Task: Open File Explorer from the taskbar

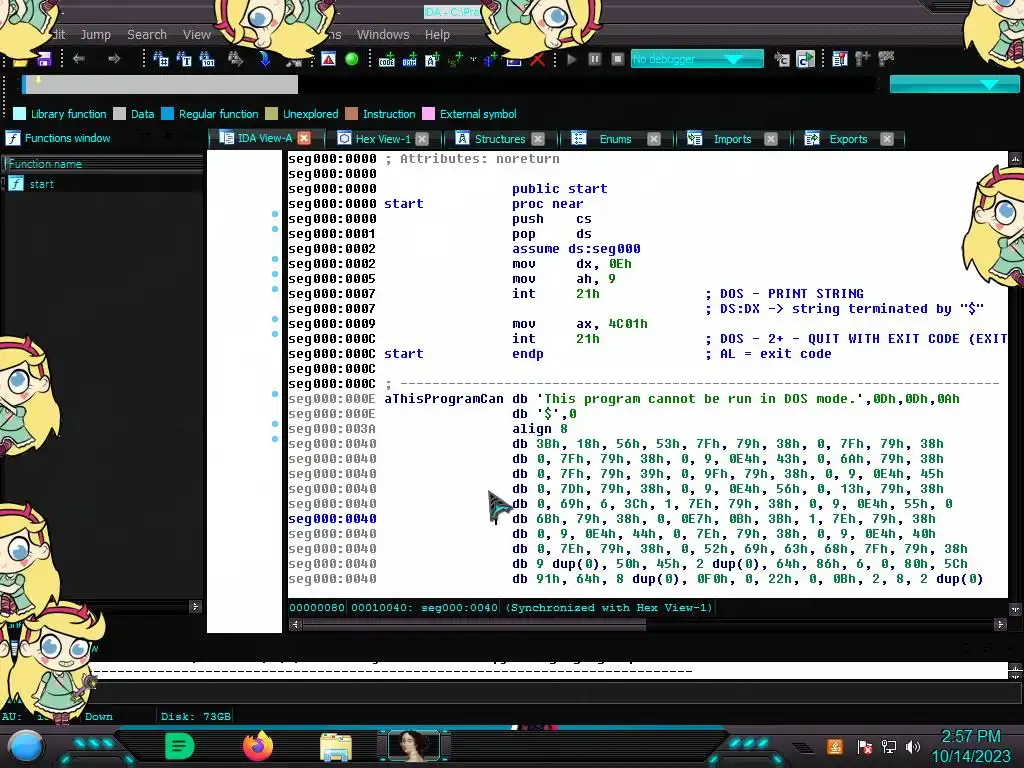Action: tap(336, 747)
